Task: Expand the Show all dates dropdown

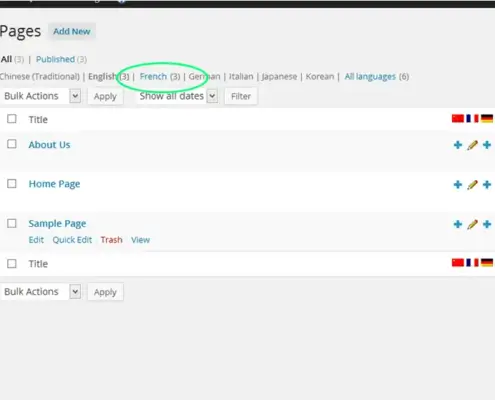Action: 177,96
